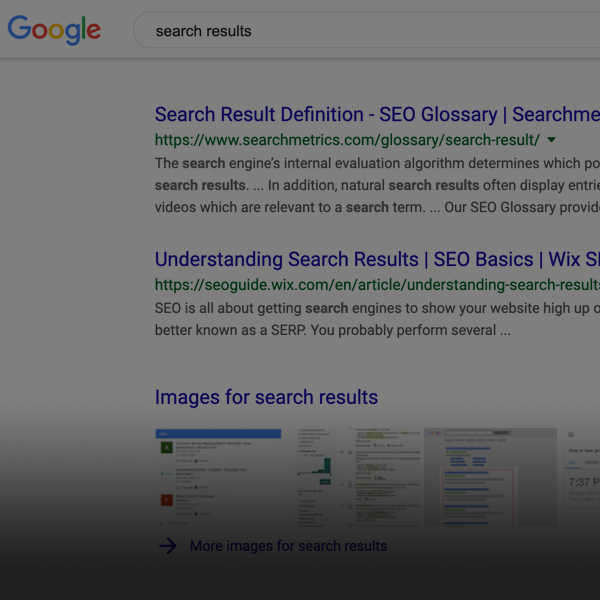Image resolution: width=600 pixels, height=600 pixels.
Task: Open 'Images for search results' heading link
Action: 266,397
